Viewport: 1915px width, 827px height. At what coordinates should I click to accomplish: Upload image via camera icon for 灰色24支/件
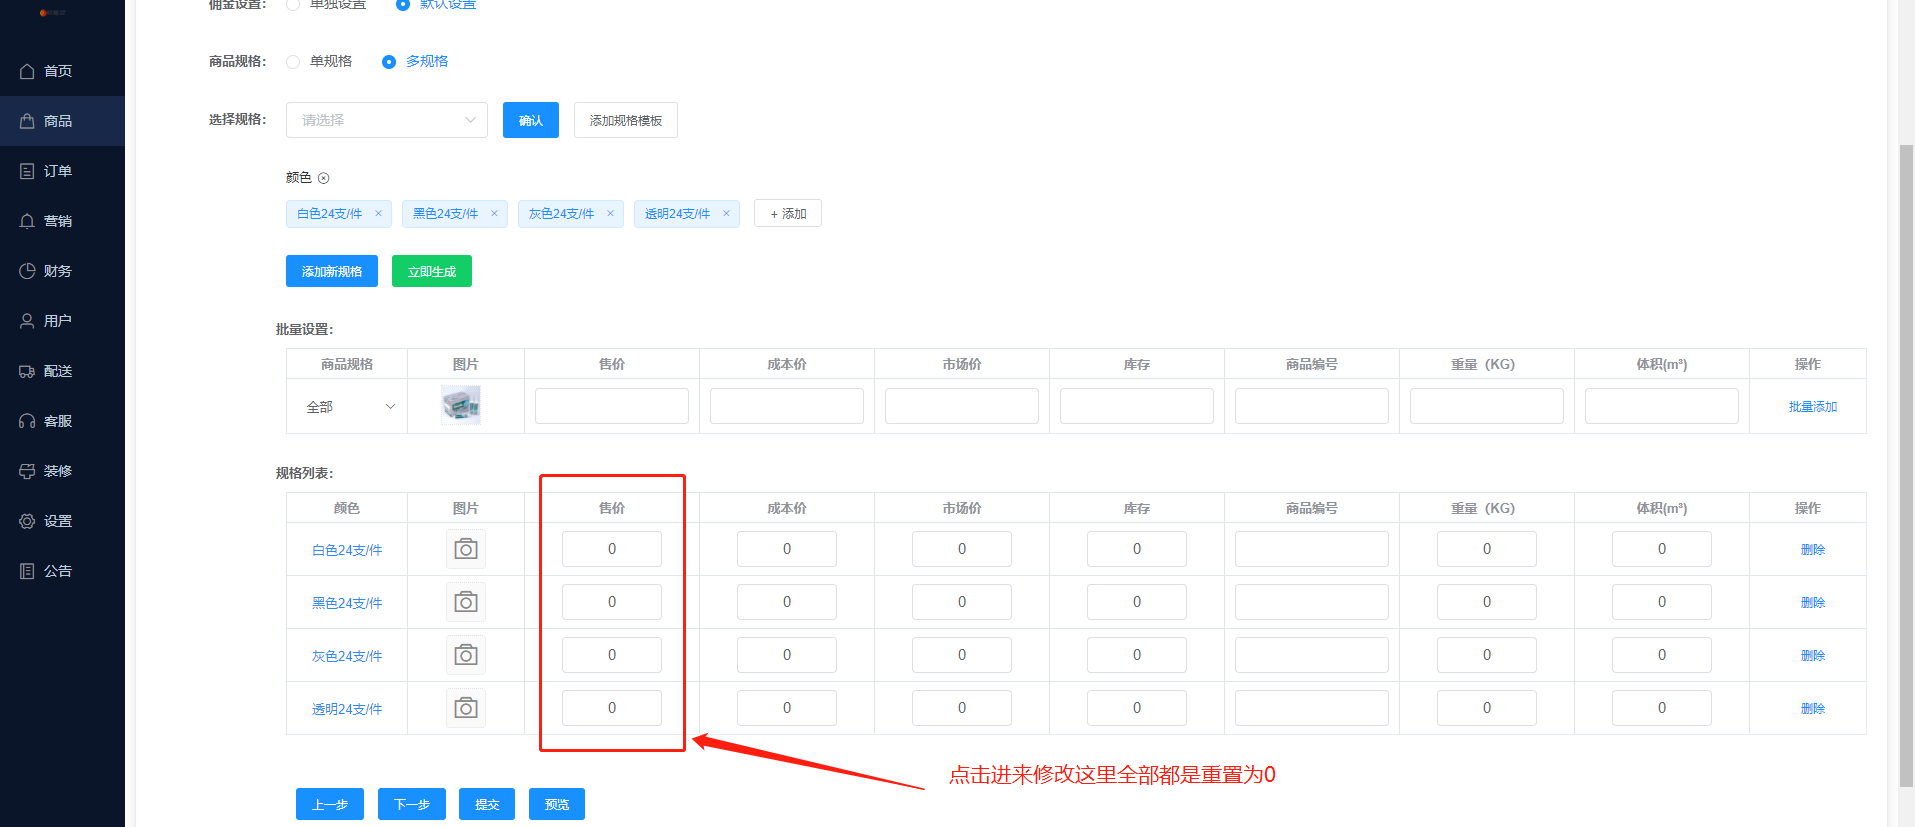tap(466, 655)
